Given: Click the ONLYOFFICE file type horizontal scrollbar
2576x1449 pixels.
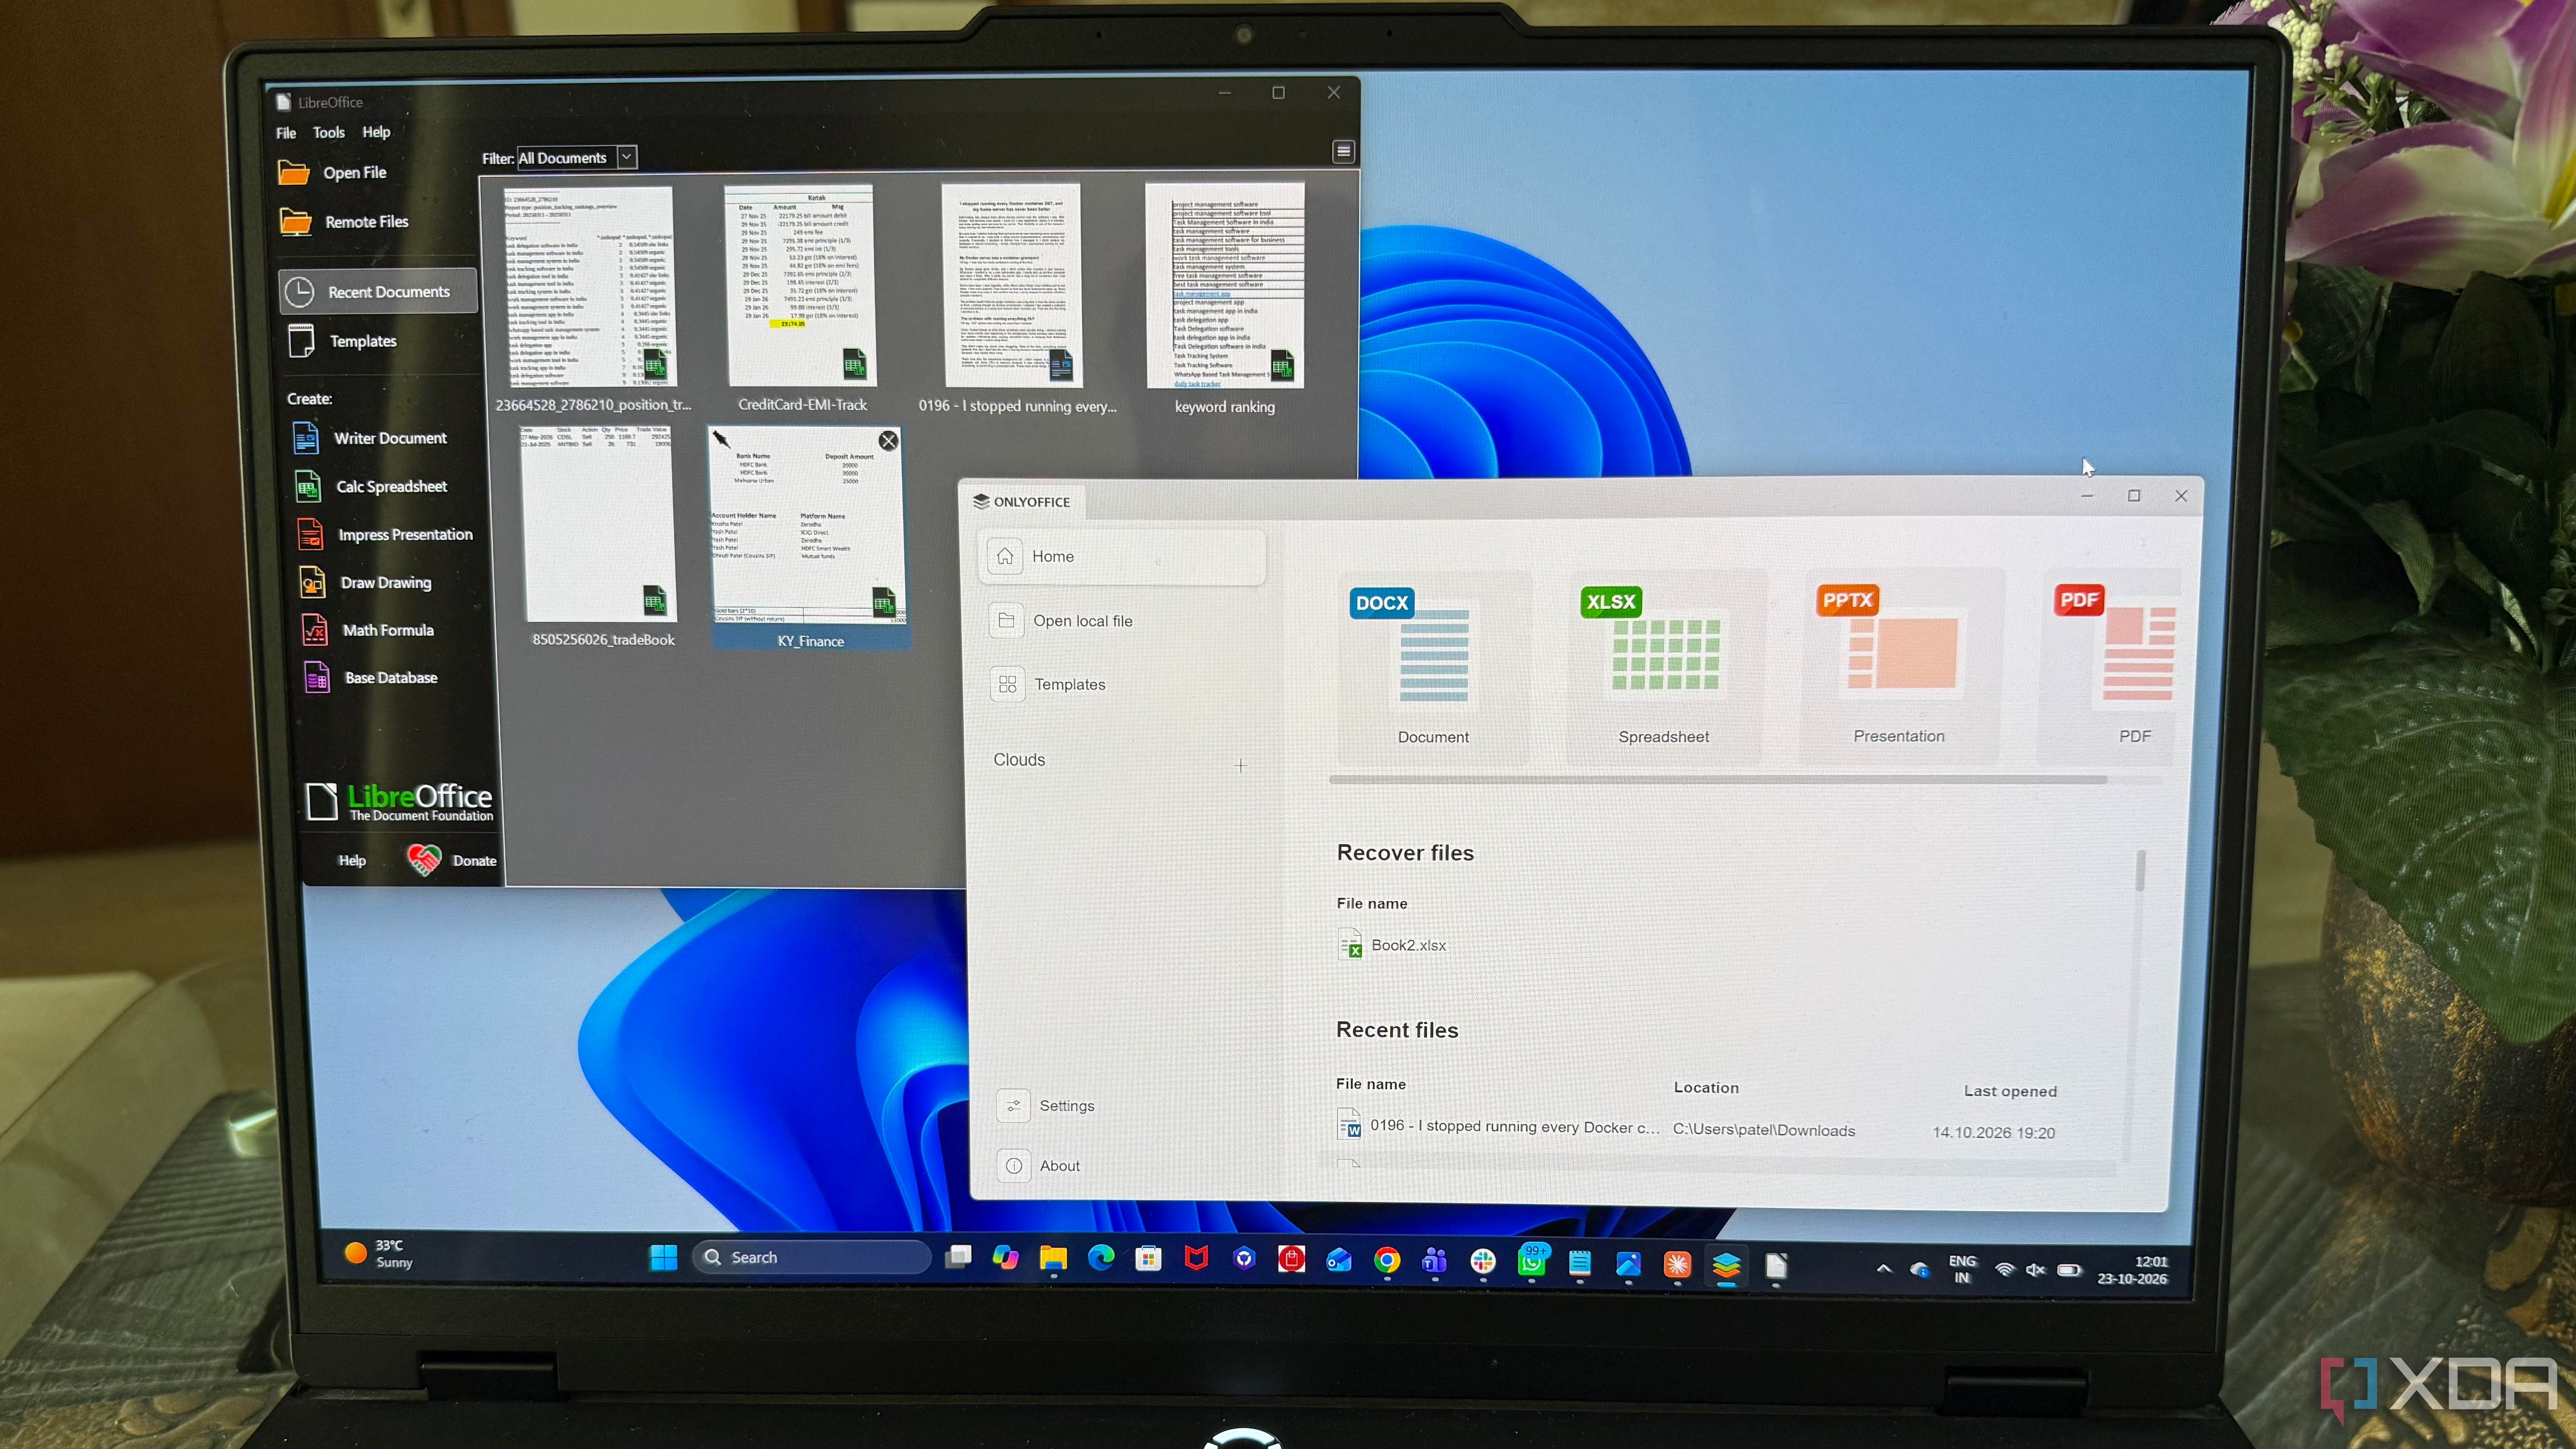Looking at the screenshot, I should pos(1719,780).
